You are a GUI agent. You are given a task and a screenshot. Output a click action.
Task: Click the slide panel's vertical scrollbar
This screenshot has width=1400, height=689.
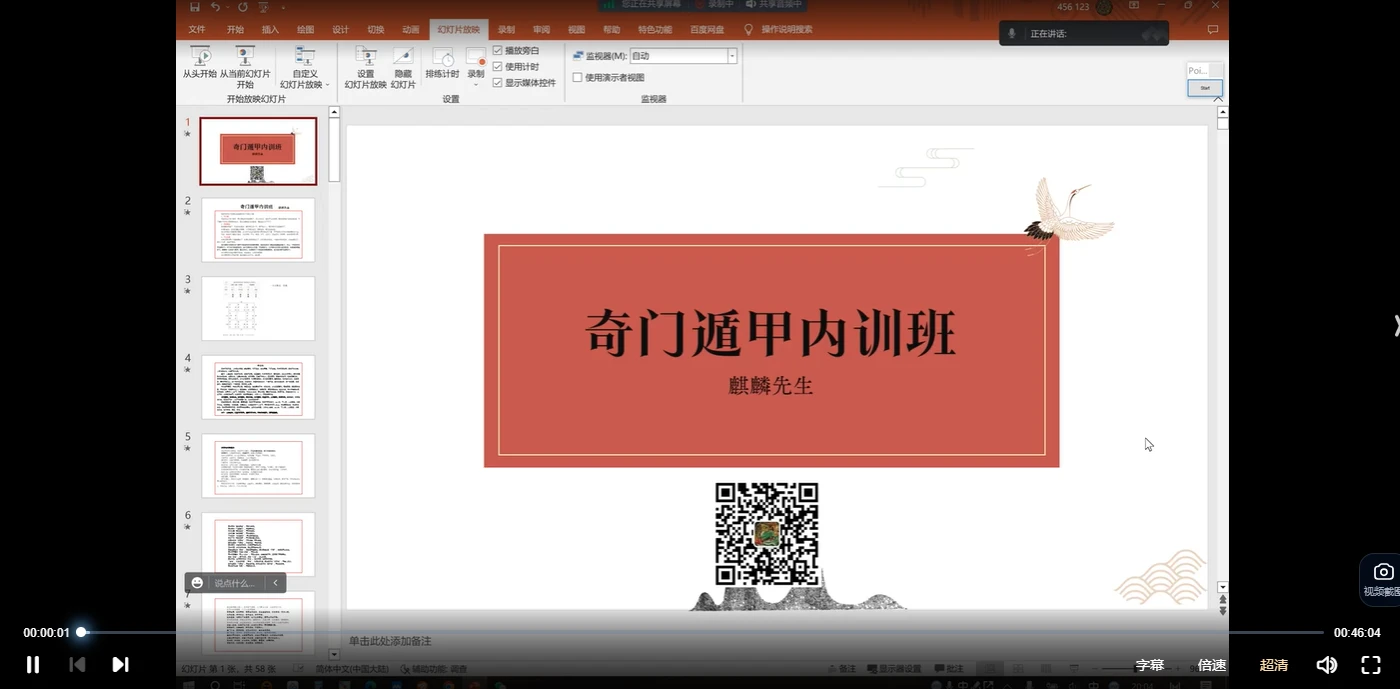(335, 149)
